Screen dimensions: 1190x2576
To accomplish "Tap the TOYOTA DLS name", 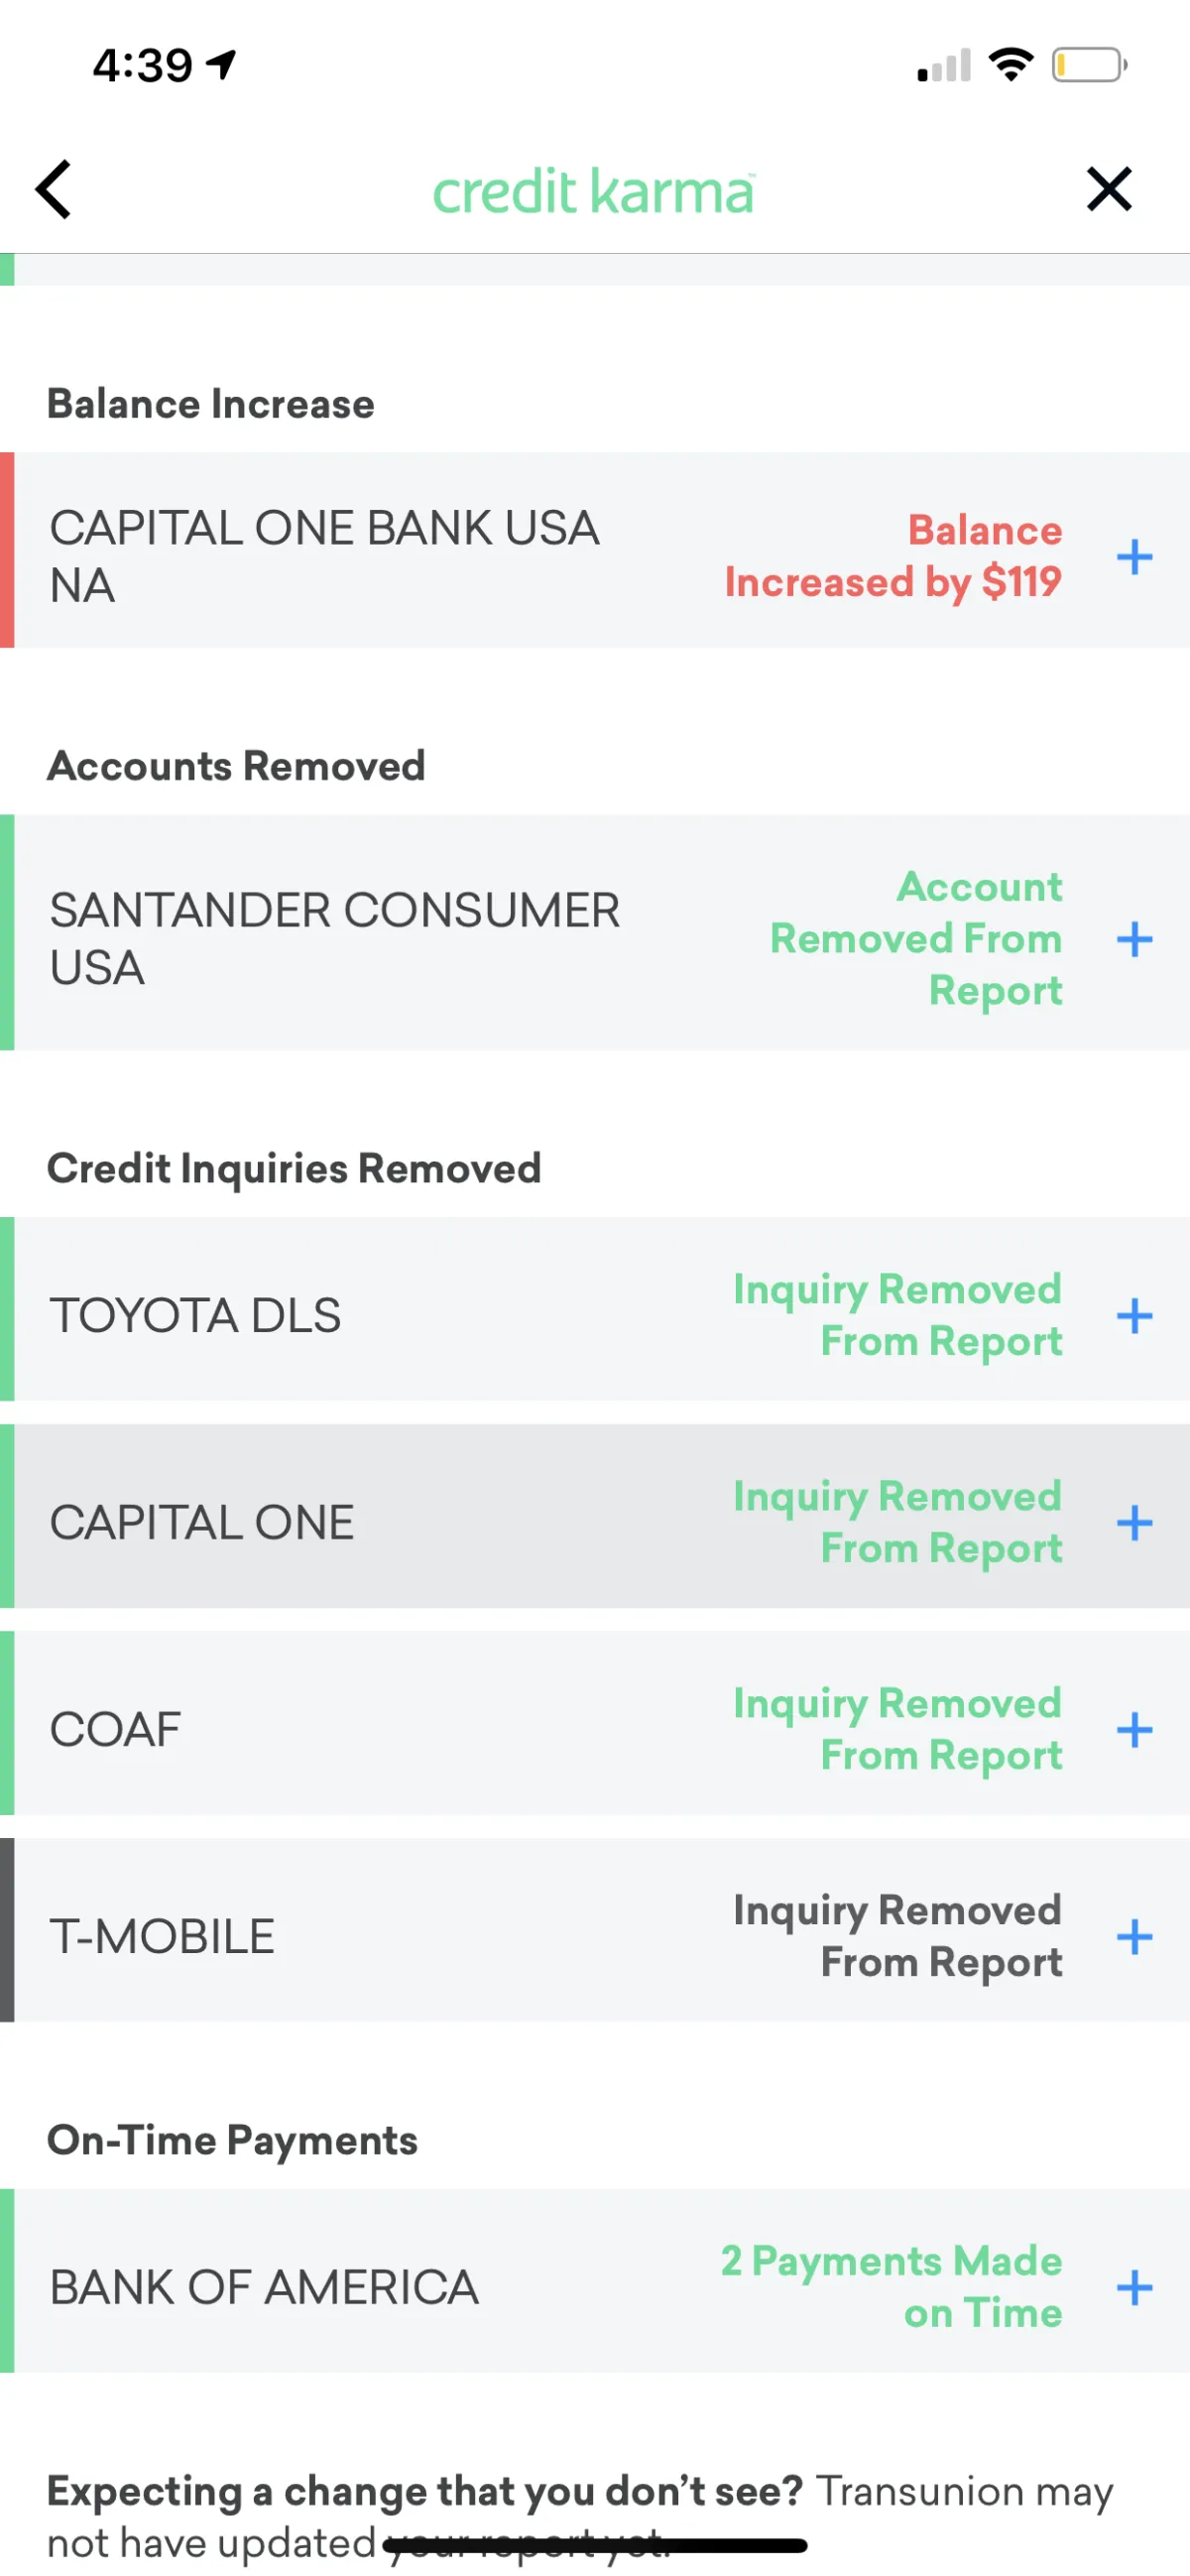I will click(195, 1314).
